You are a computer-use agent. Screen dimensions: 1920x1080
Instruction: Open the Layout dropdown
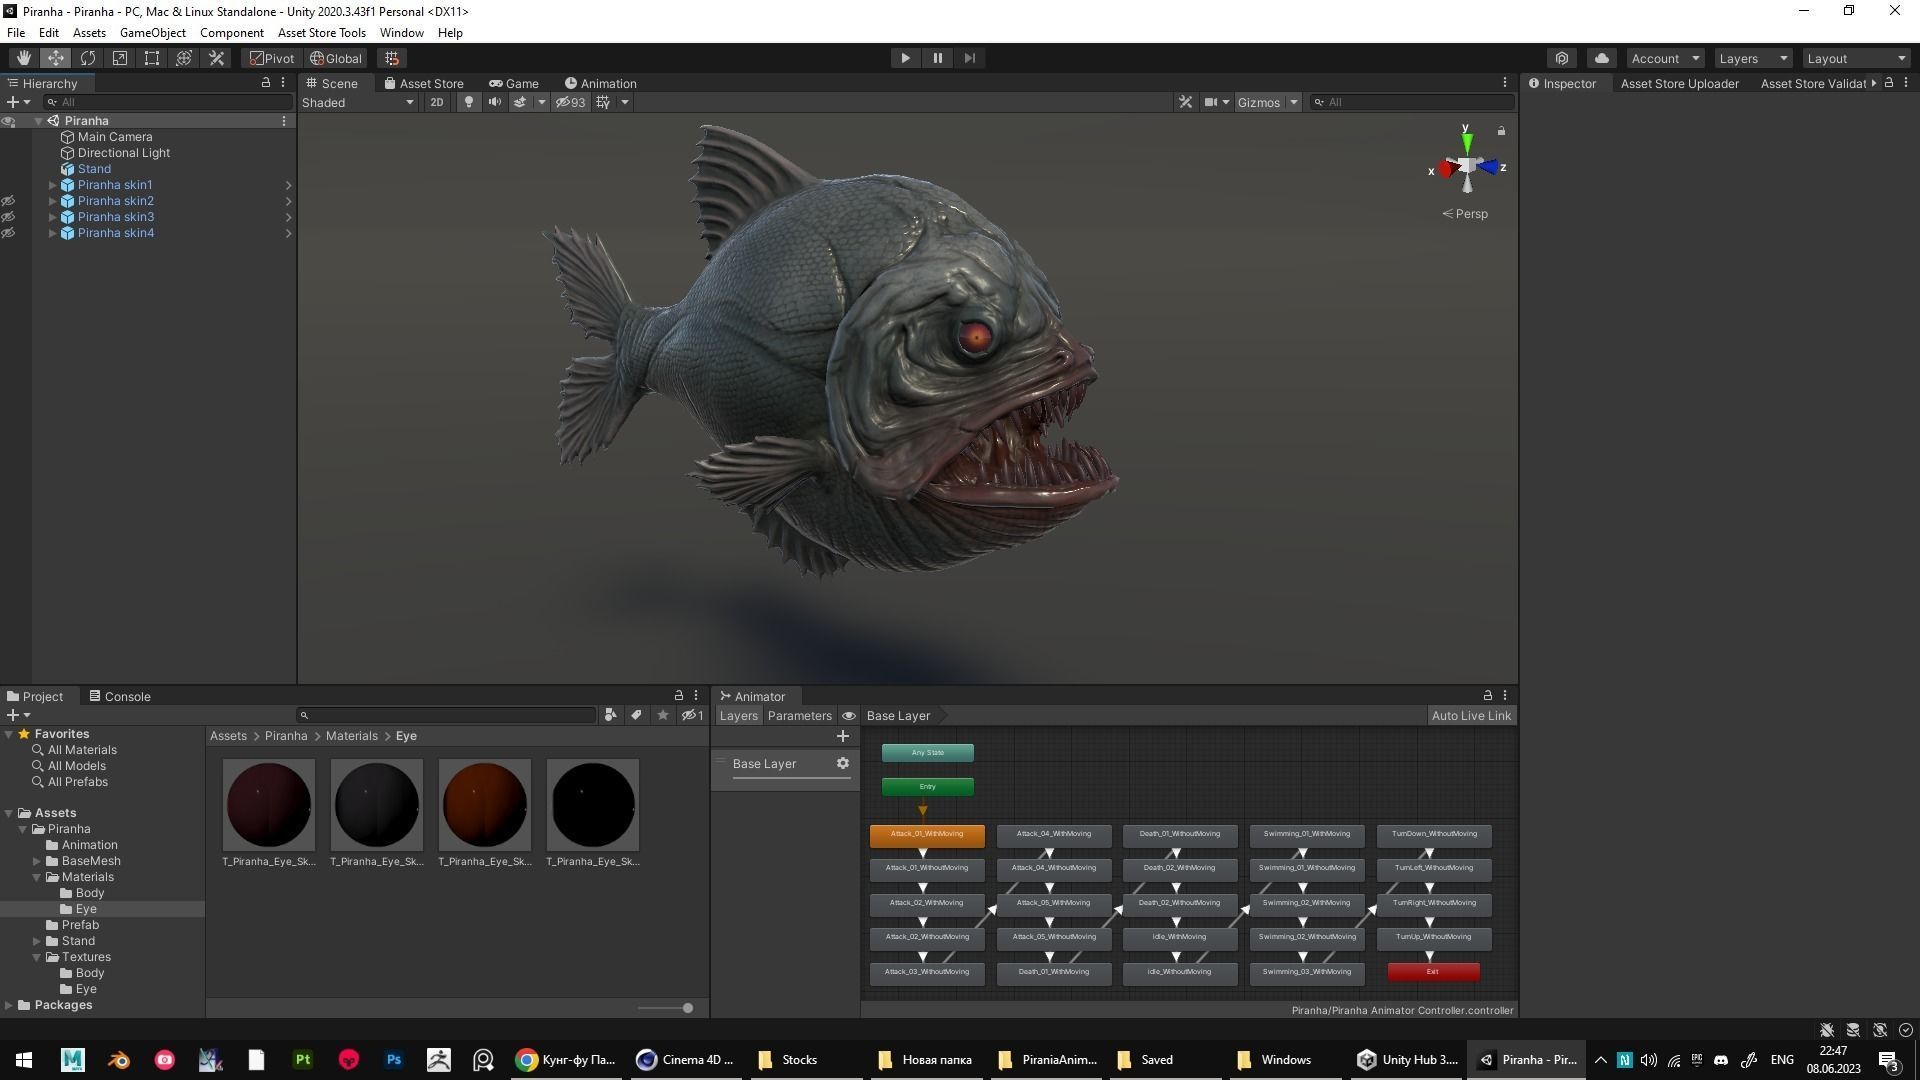pyautogui.click(x=1857, y=58)
